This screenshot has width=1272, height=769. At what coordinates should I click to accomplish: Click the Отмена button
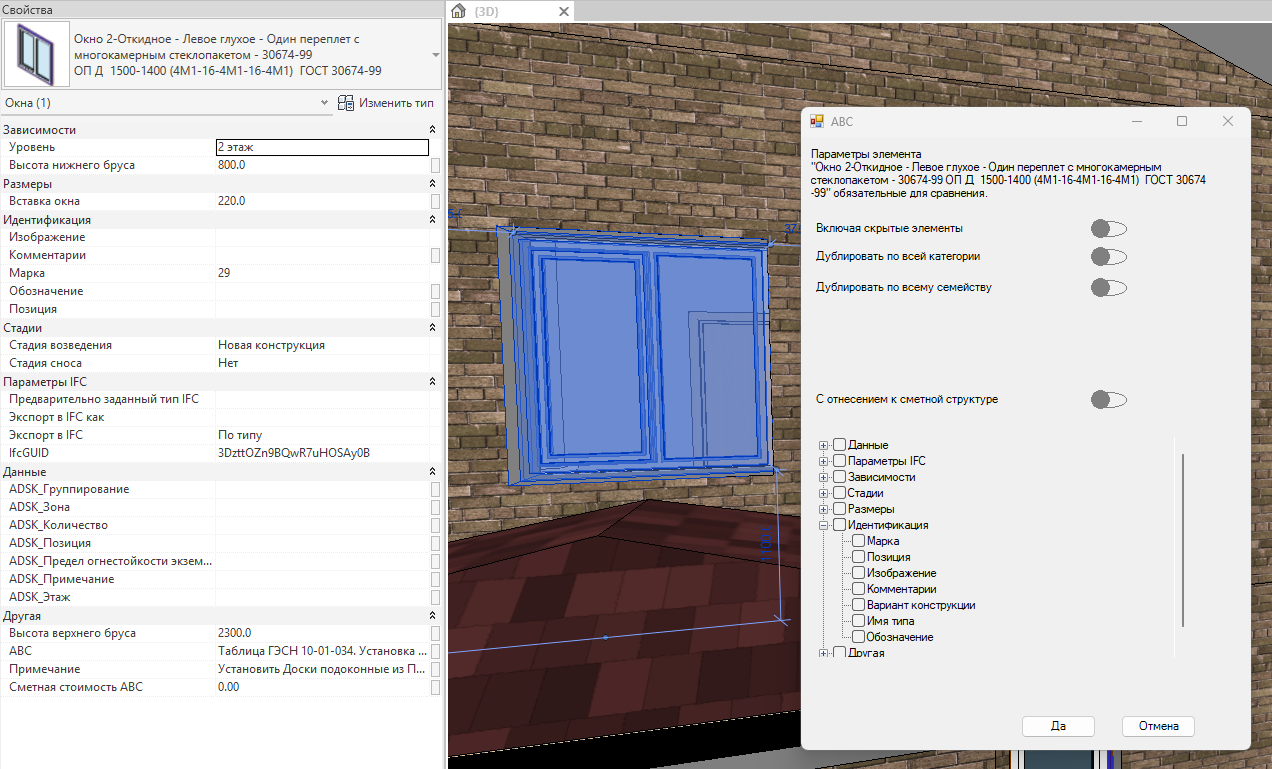point(1158,726)
